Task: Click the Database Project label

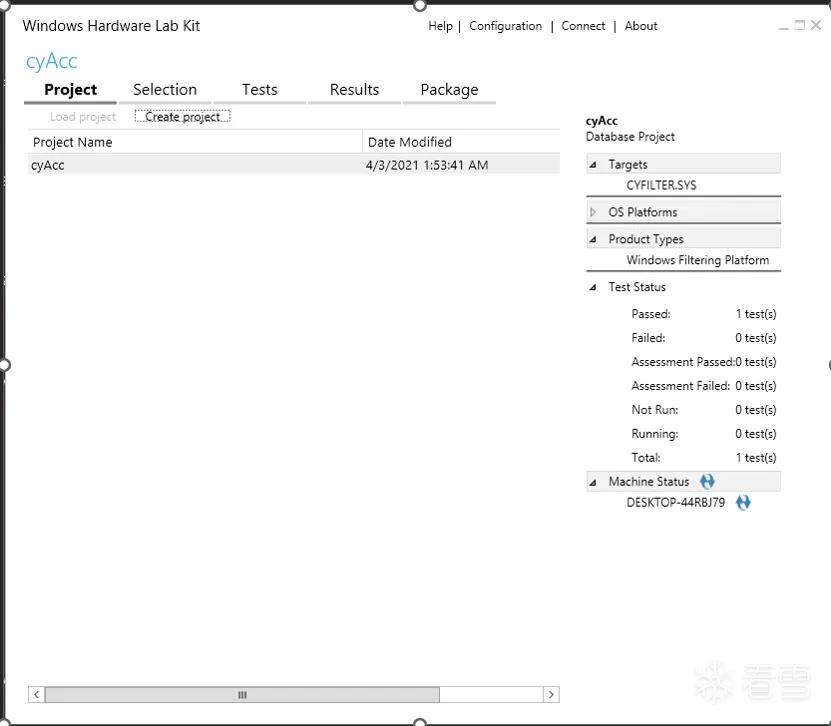Action: pos(630,137)
